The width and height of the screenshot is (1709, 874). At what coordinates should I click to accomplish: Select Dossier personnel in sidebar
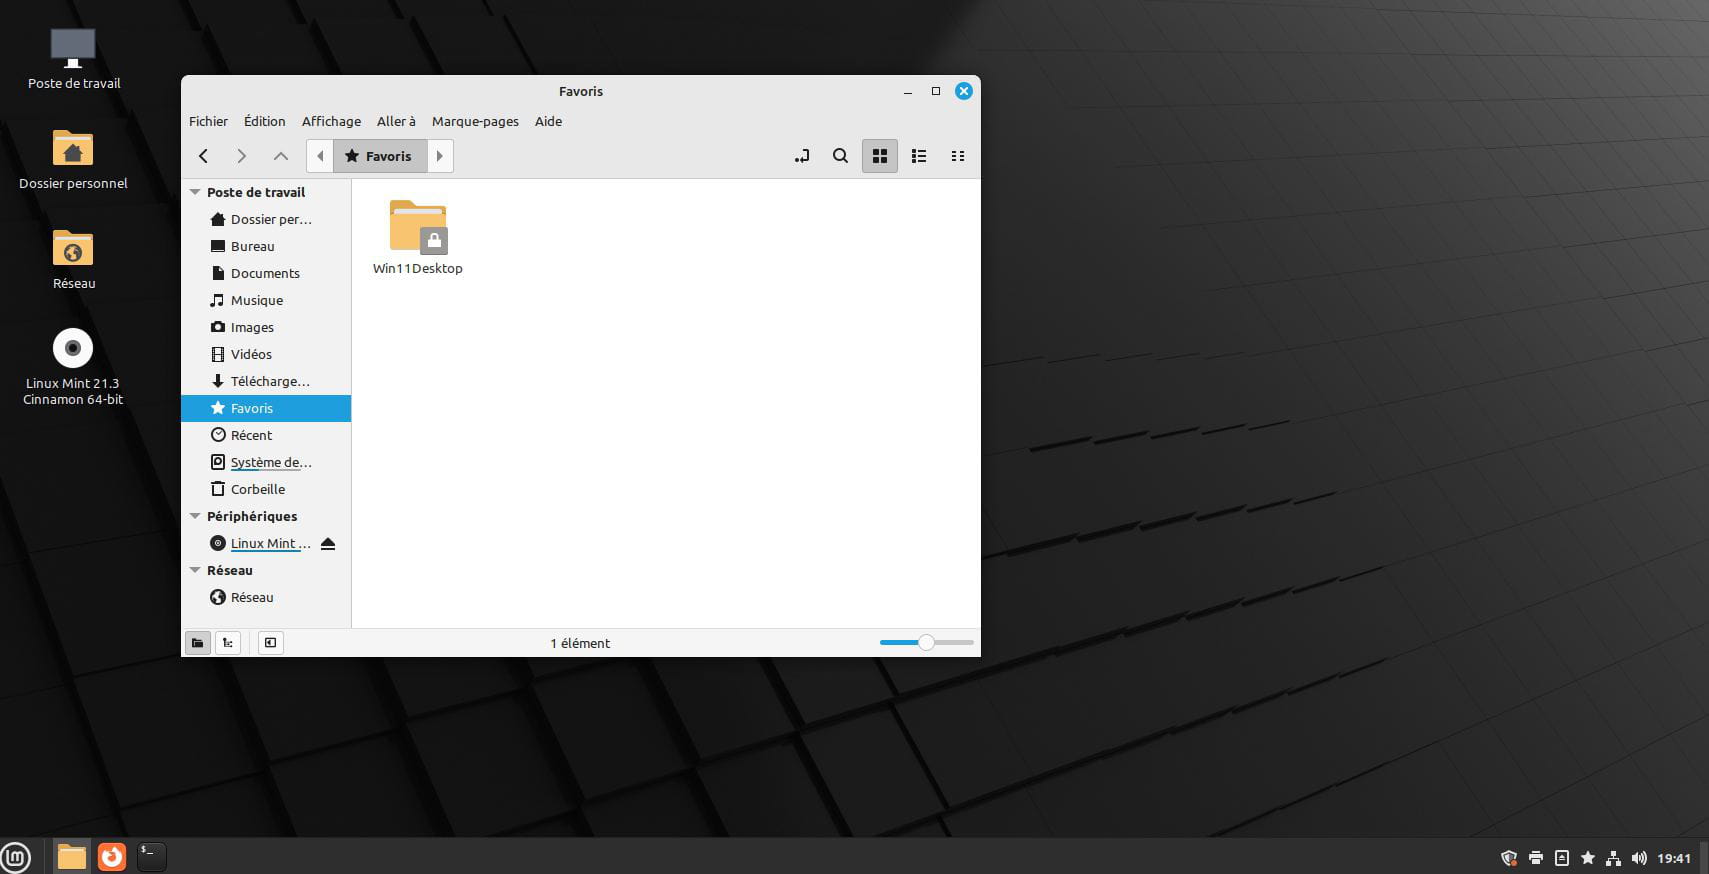pos(266,219)
